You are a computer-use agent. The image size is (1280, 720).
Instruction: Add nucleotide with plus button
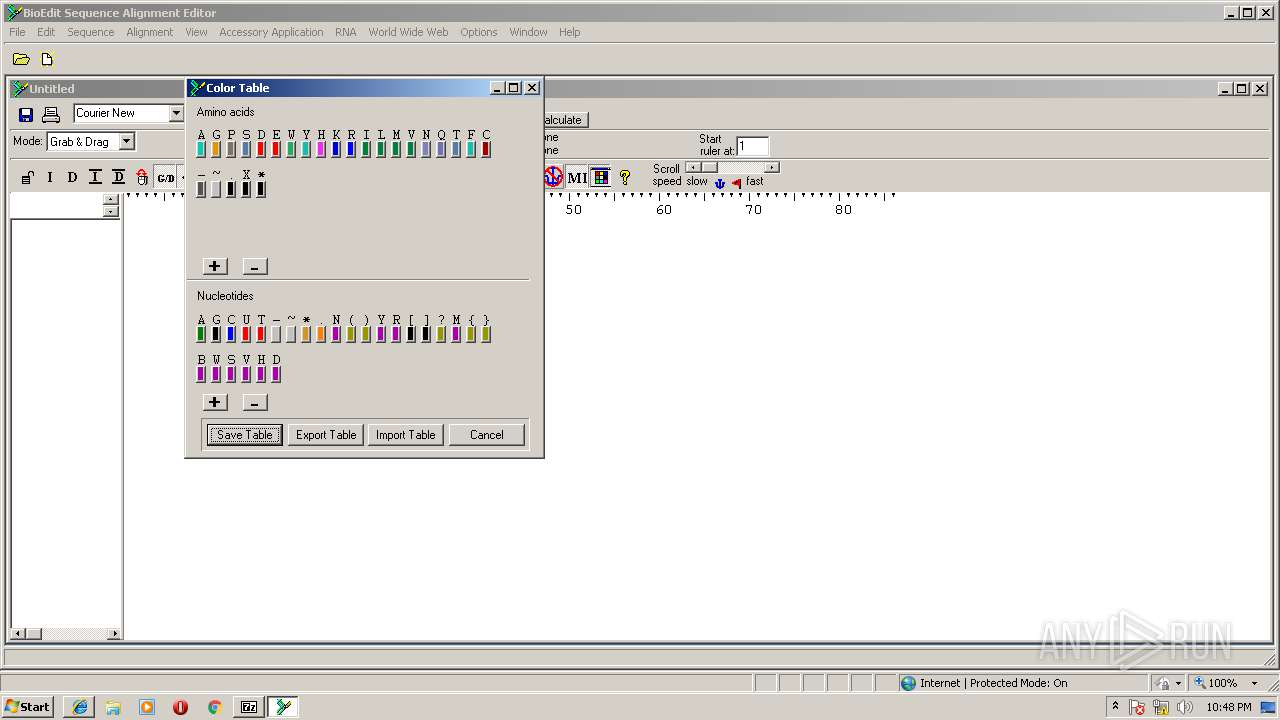(215, 402)
